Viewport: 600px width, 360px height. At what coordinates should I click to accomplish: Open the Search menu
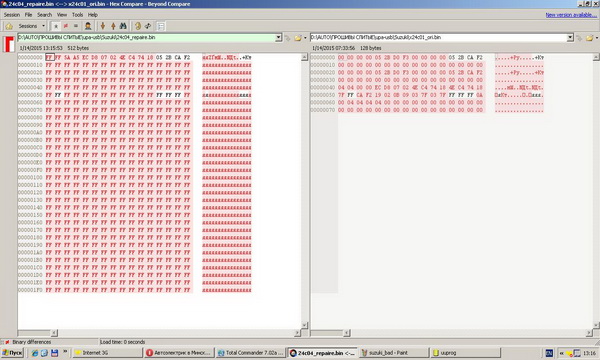click(44, 15)
